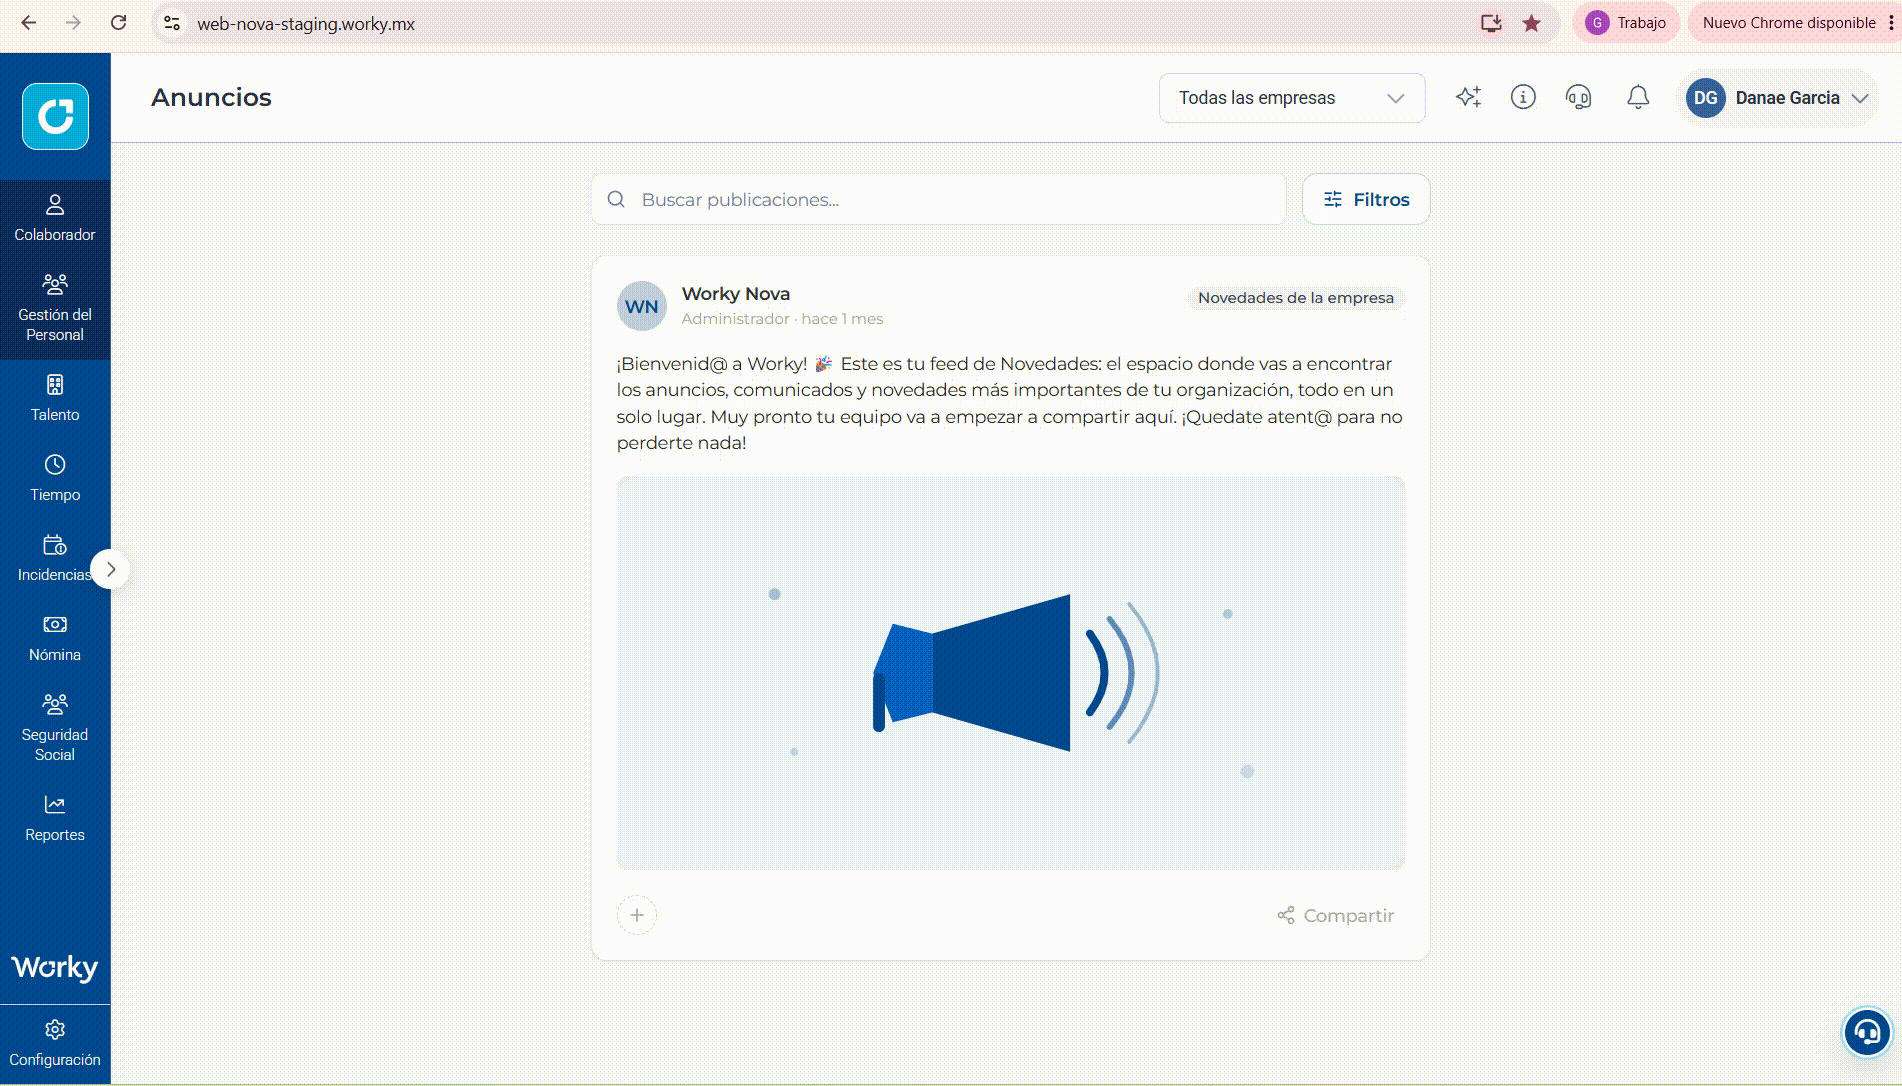
Task: Click the Novedades de la empresa tag
Action: pyautogui.click(x=1295, y=298)
